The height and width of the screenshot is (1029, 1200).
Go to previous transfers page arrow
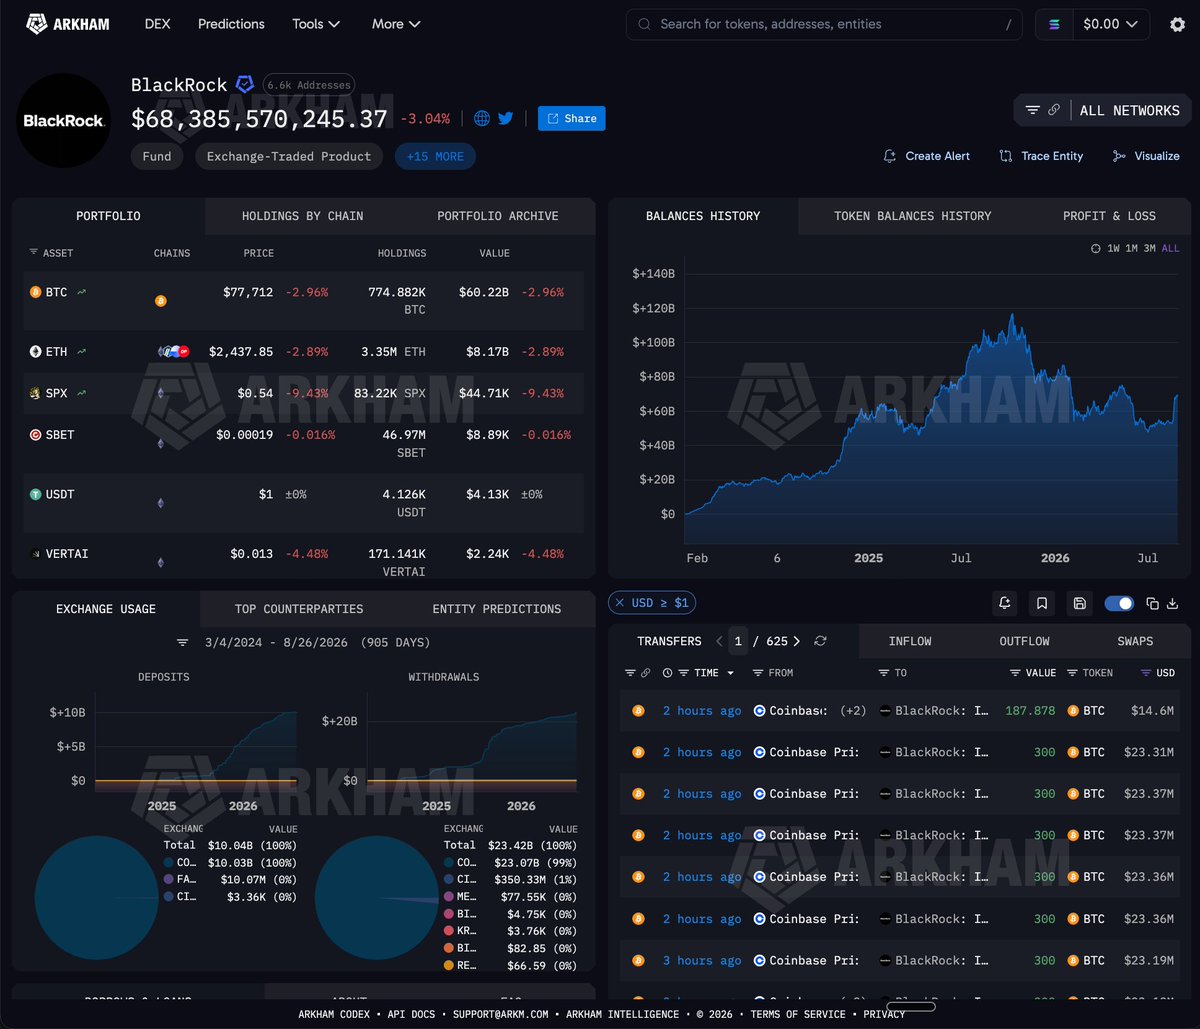719,641
